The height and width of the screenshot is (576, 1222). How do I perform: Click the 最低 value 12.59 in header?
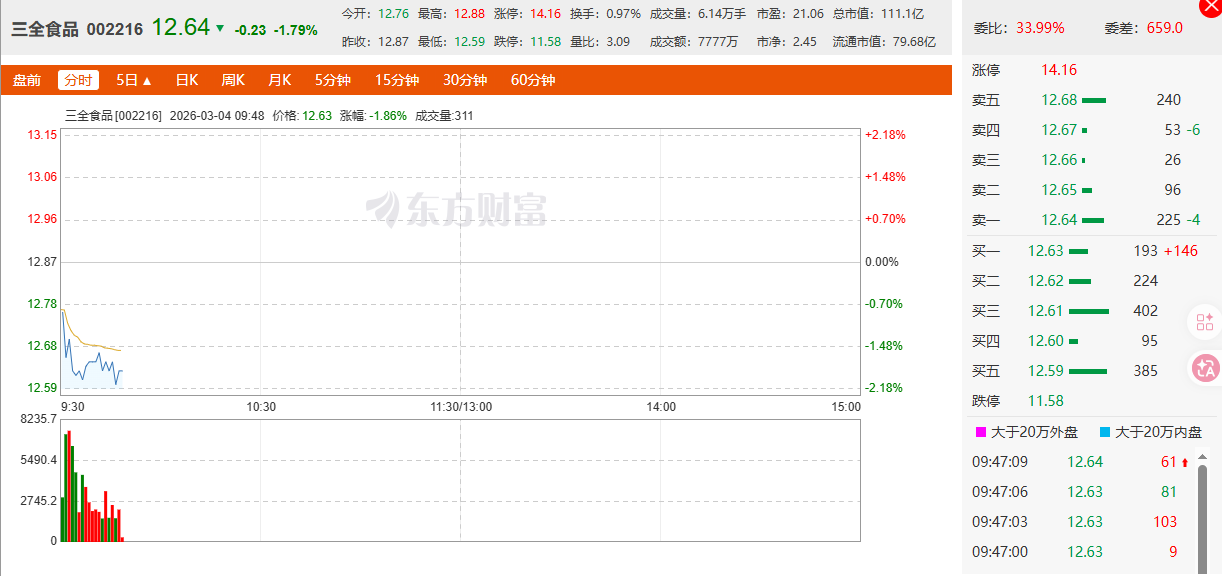coord(468,41)
